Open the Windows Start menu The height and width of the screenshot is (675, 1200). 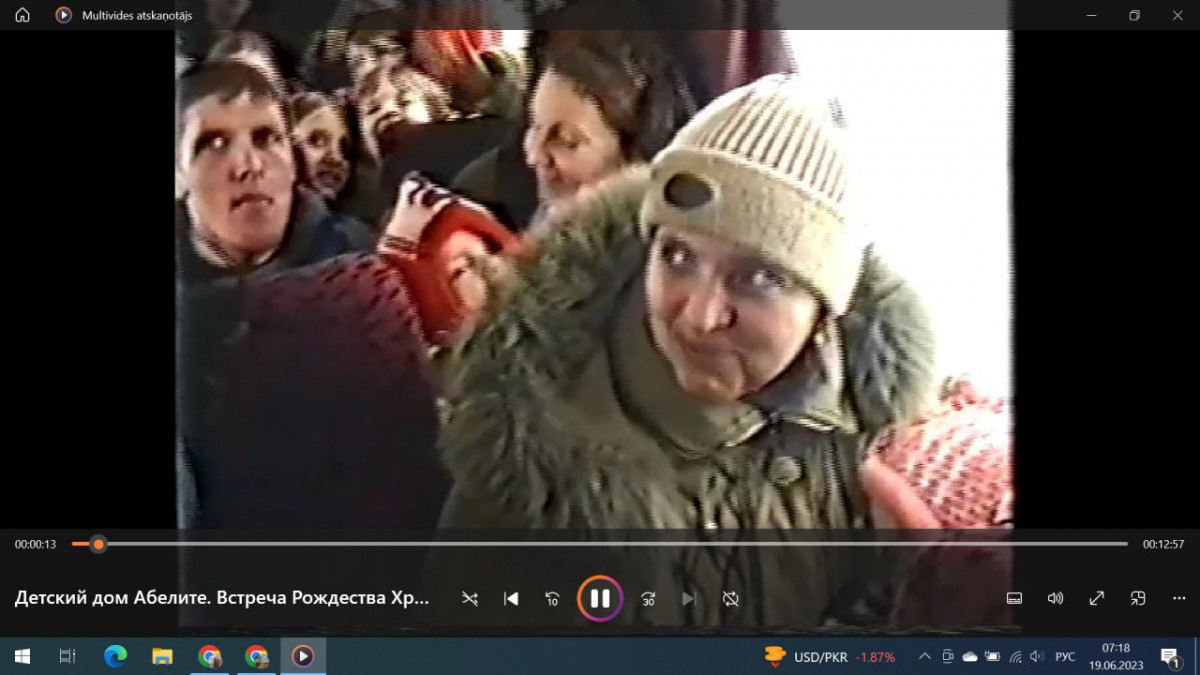click(22, 656)
